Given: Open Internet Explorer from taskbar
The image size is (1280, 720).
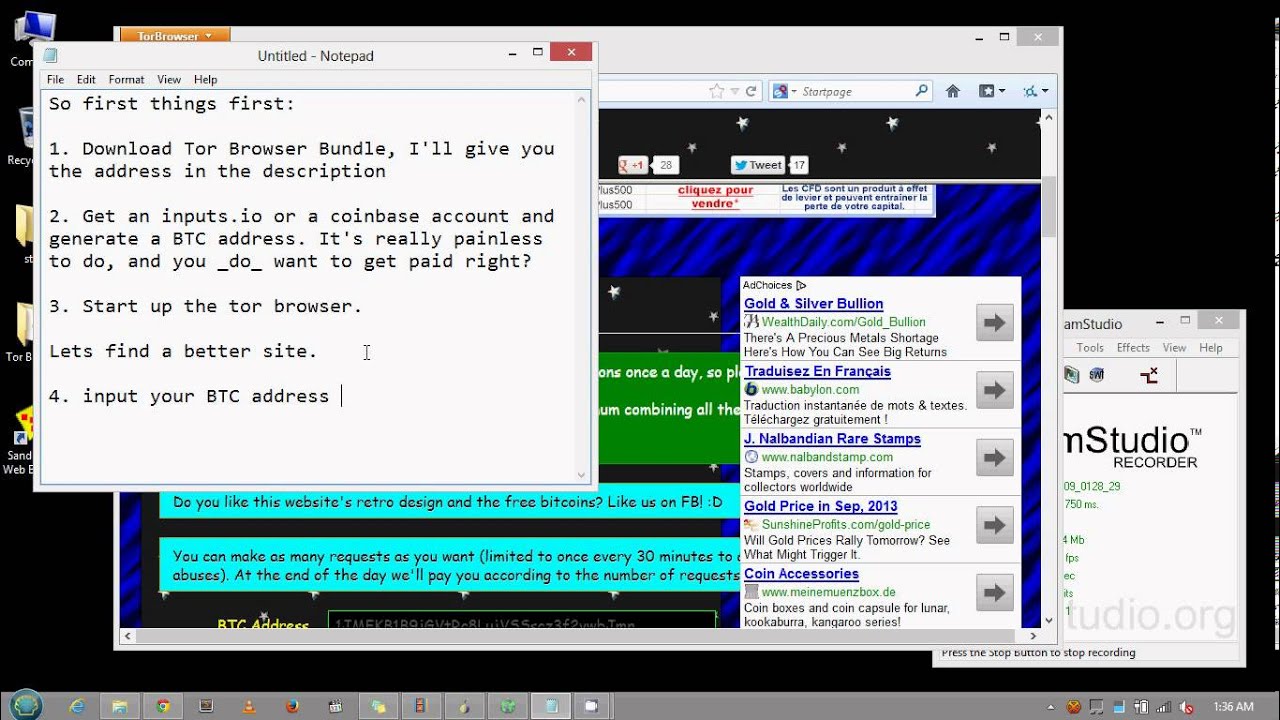Looking at the screenshot, I should click(78, 706).
